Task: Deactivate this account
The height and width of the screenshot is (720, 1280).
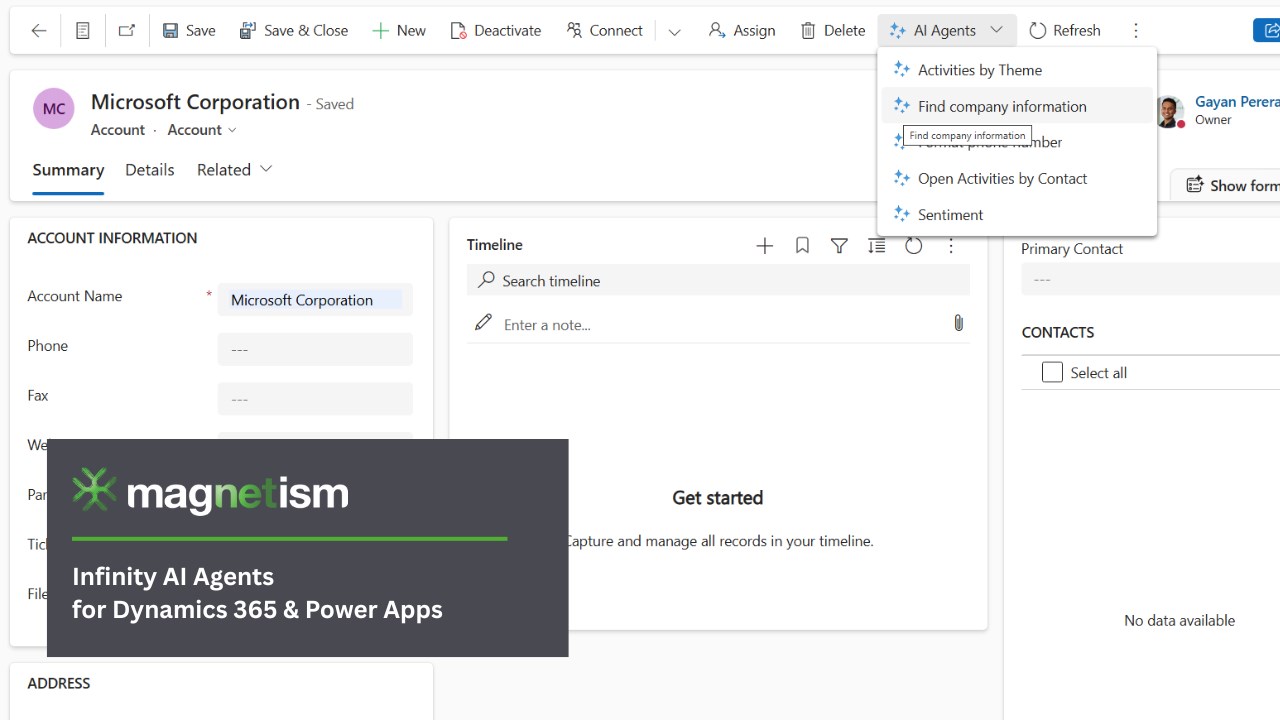Action: [x=496, y=31]
